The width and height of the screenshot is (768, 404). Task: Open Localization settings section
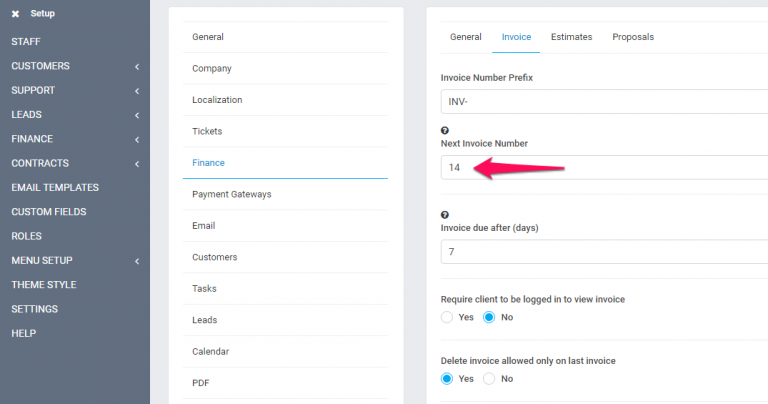pyautogui.click(x=217, y=100)
